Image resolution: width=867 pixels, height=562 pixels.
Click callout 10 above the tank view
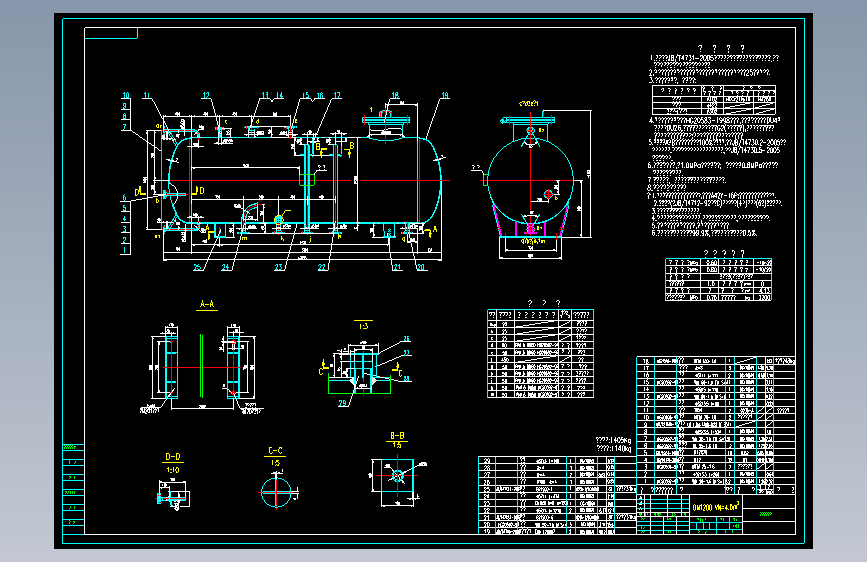tap(126, 96)
